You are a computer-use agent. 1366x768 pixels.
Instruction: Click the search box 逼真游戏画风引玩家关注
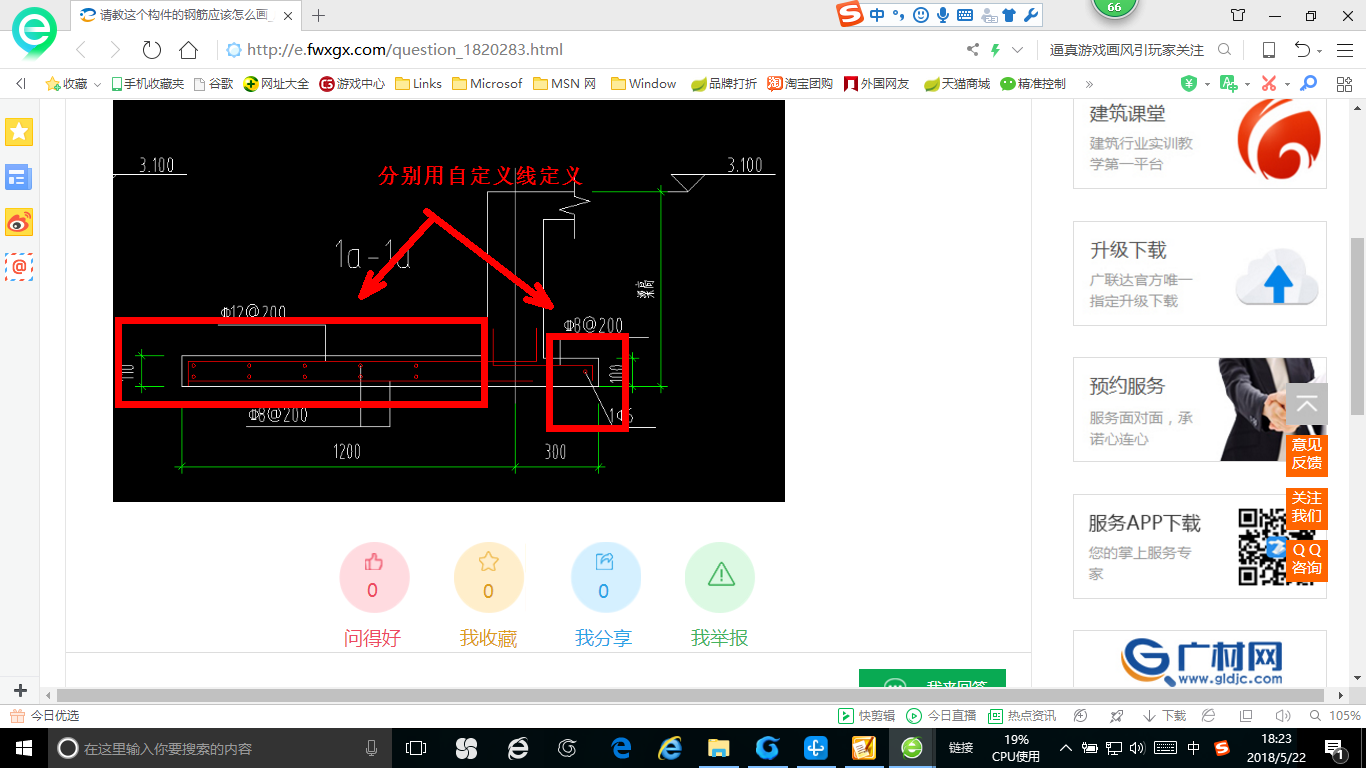[x=1127, y=50]
